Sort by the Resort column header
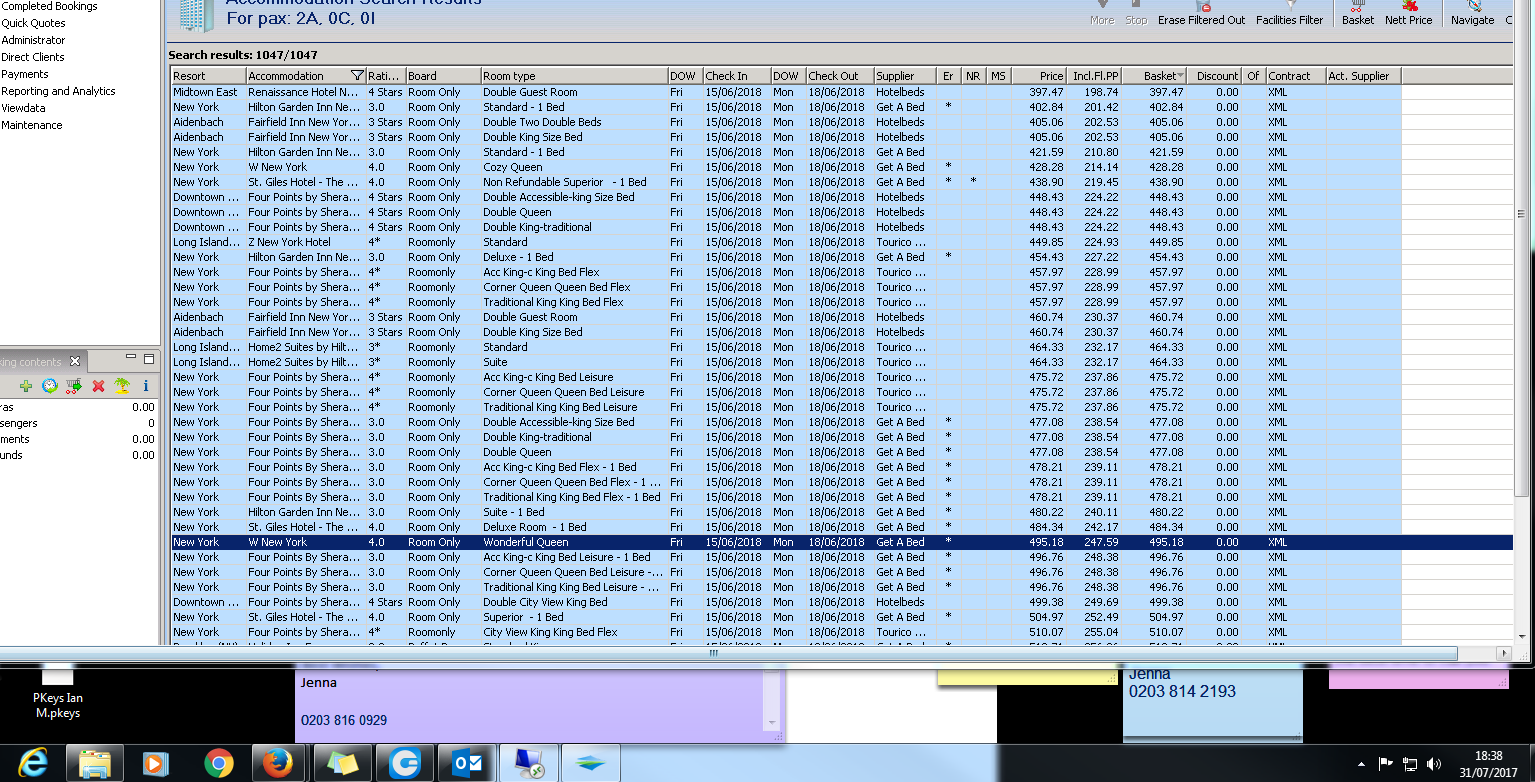 tap(208, 76)
